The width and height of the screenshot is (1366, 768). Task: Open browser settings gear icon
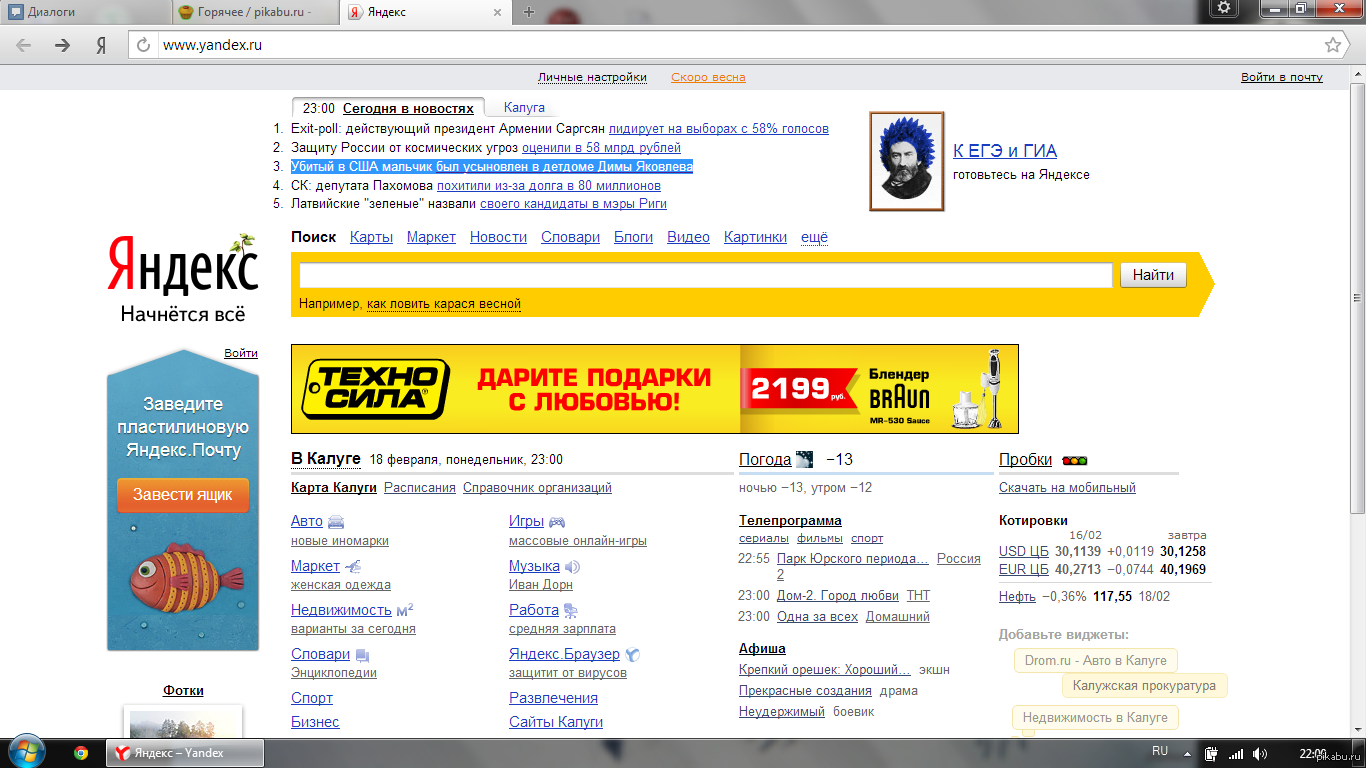1224,9
